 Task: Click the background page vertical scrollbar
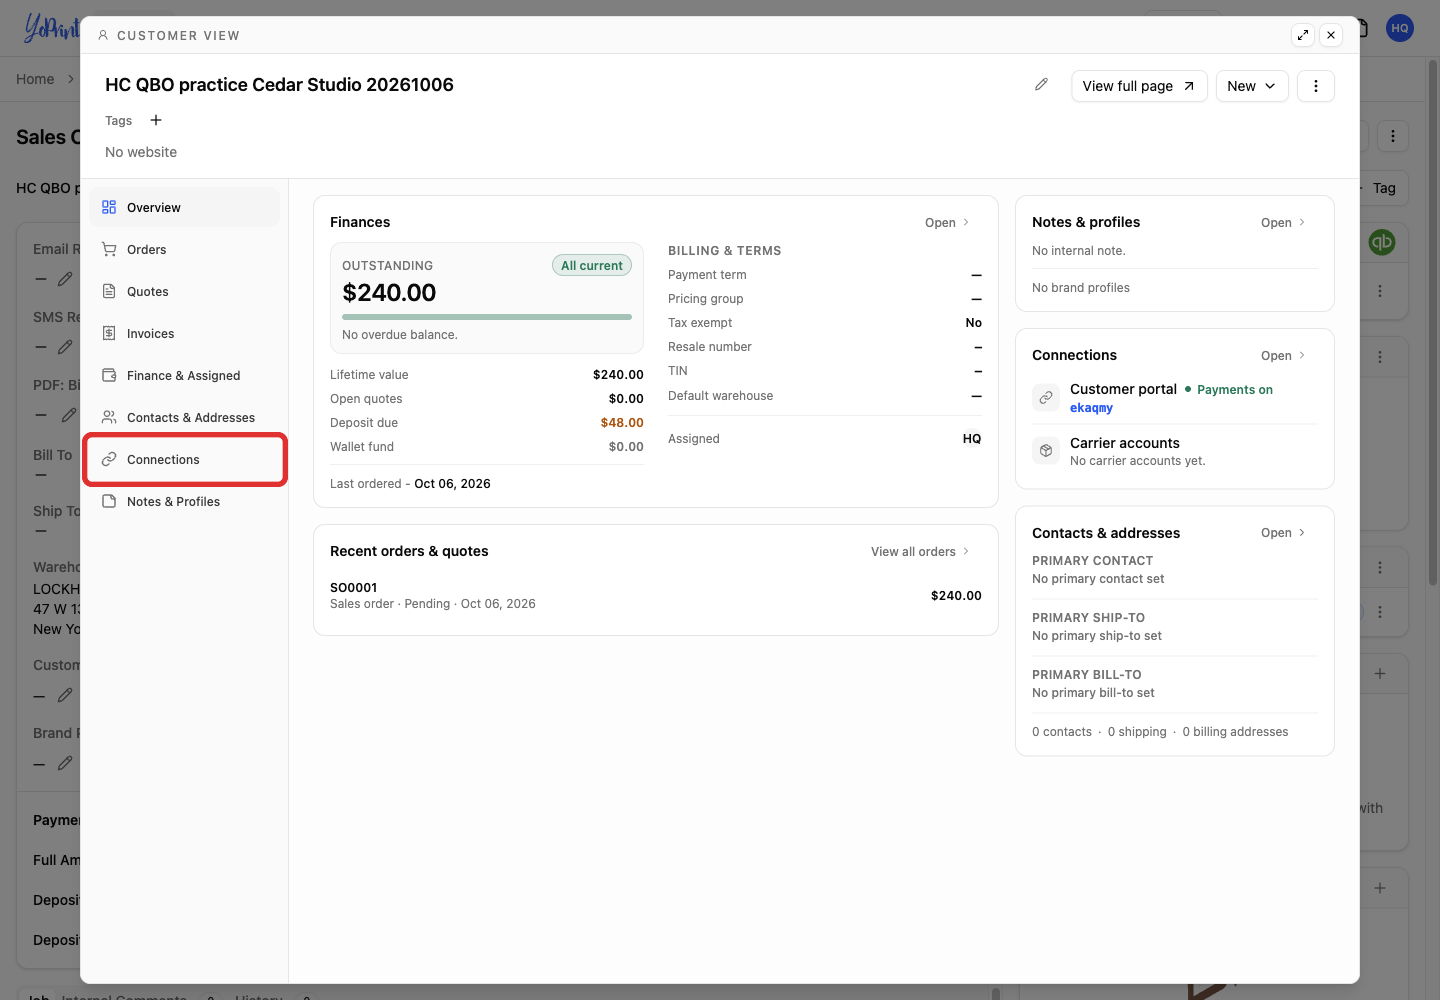point(1433,320)
